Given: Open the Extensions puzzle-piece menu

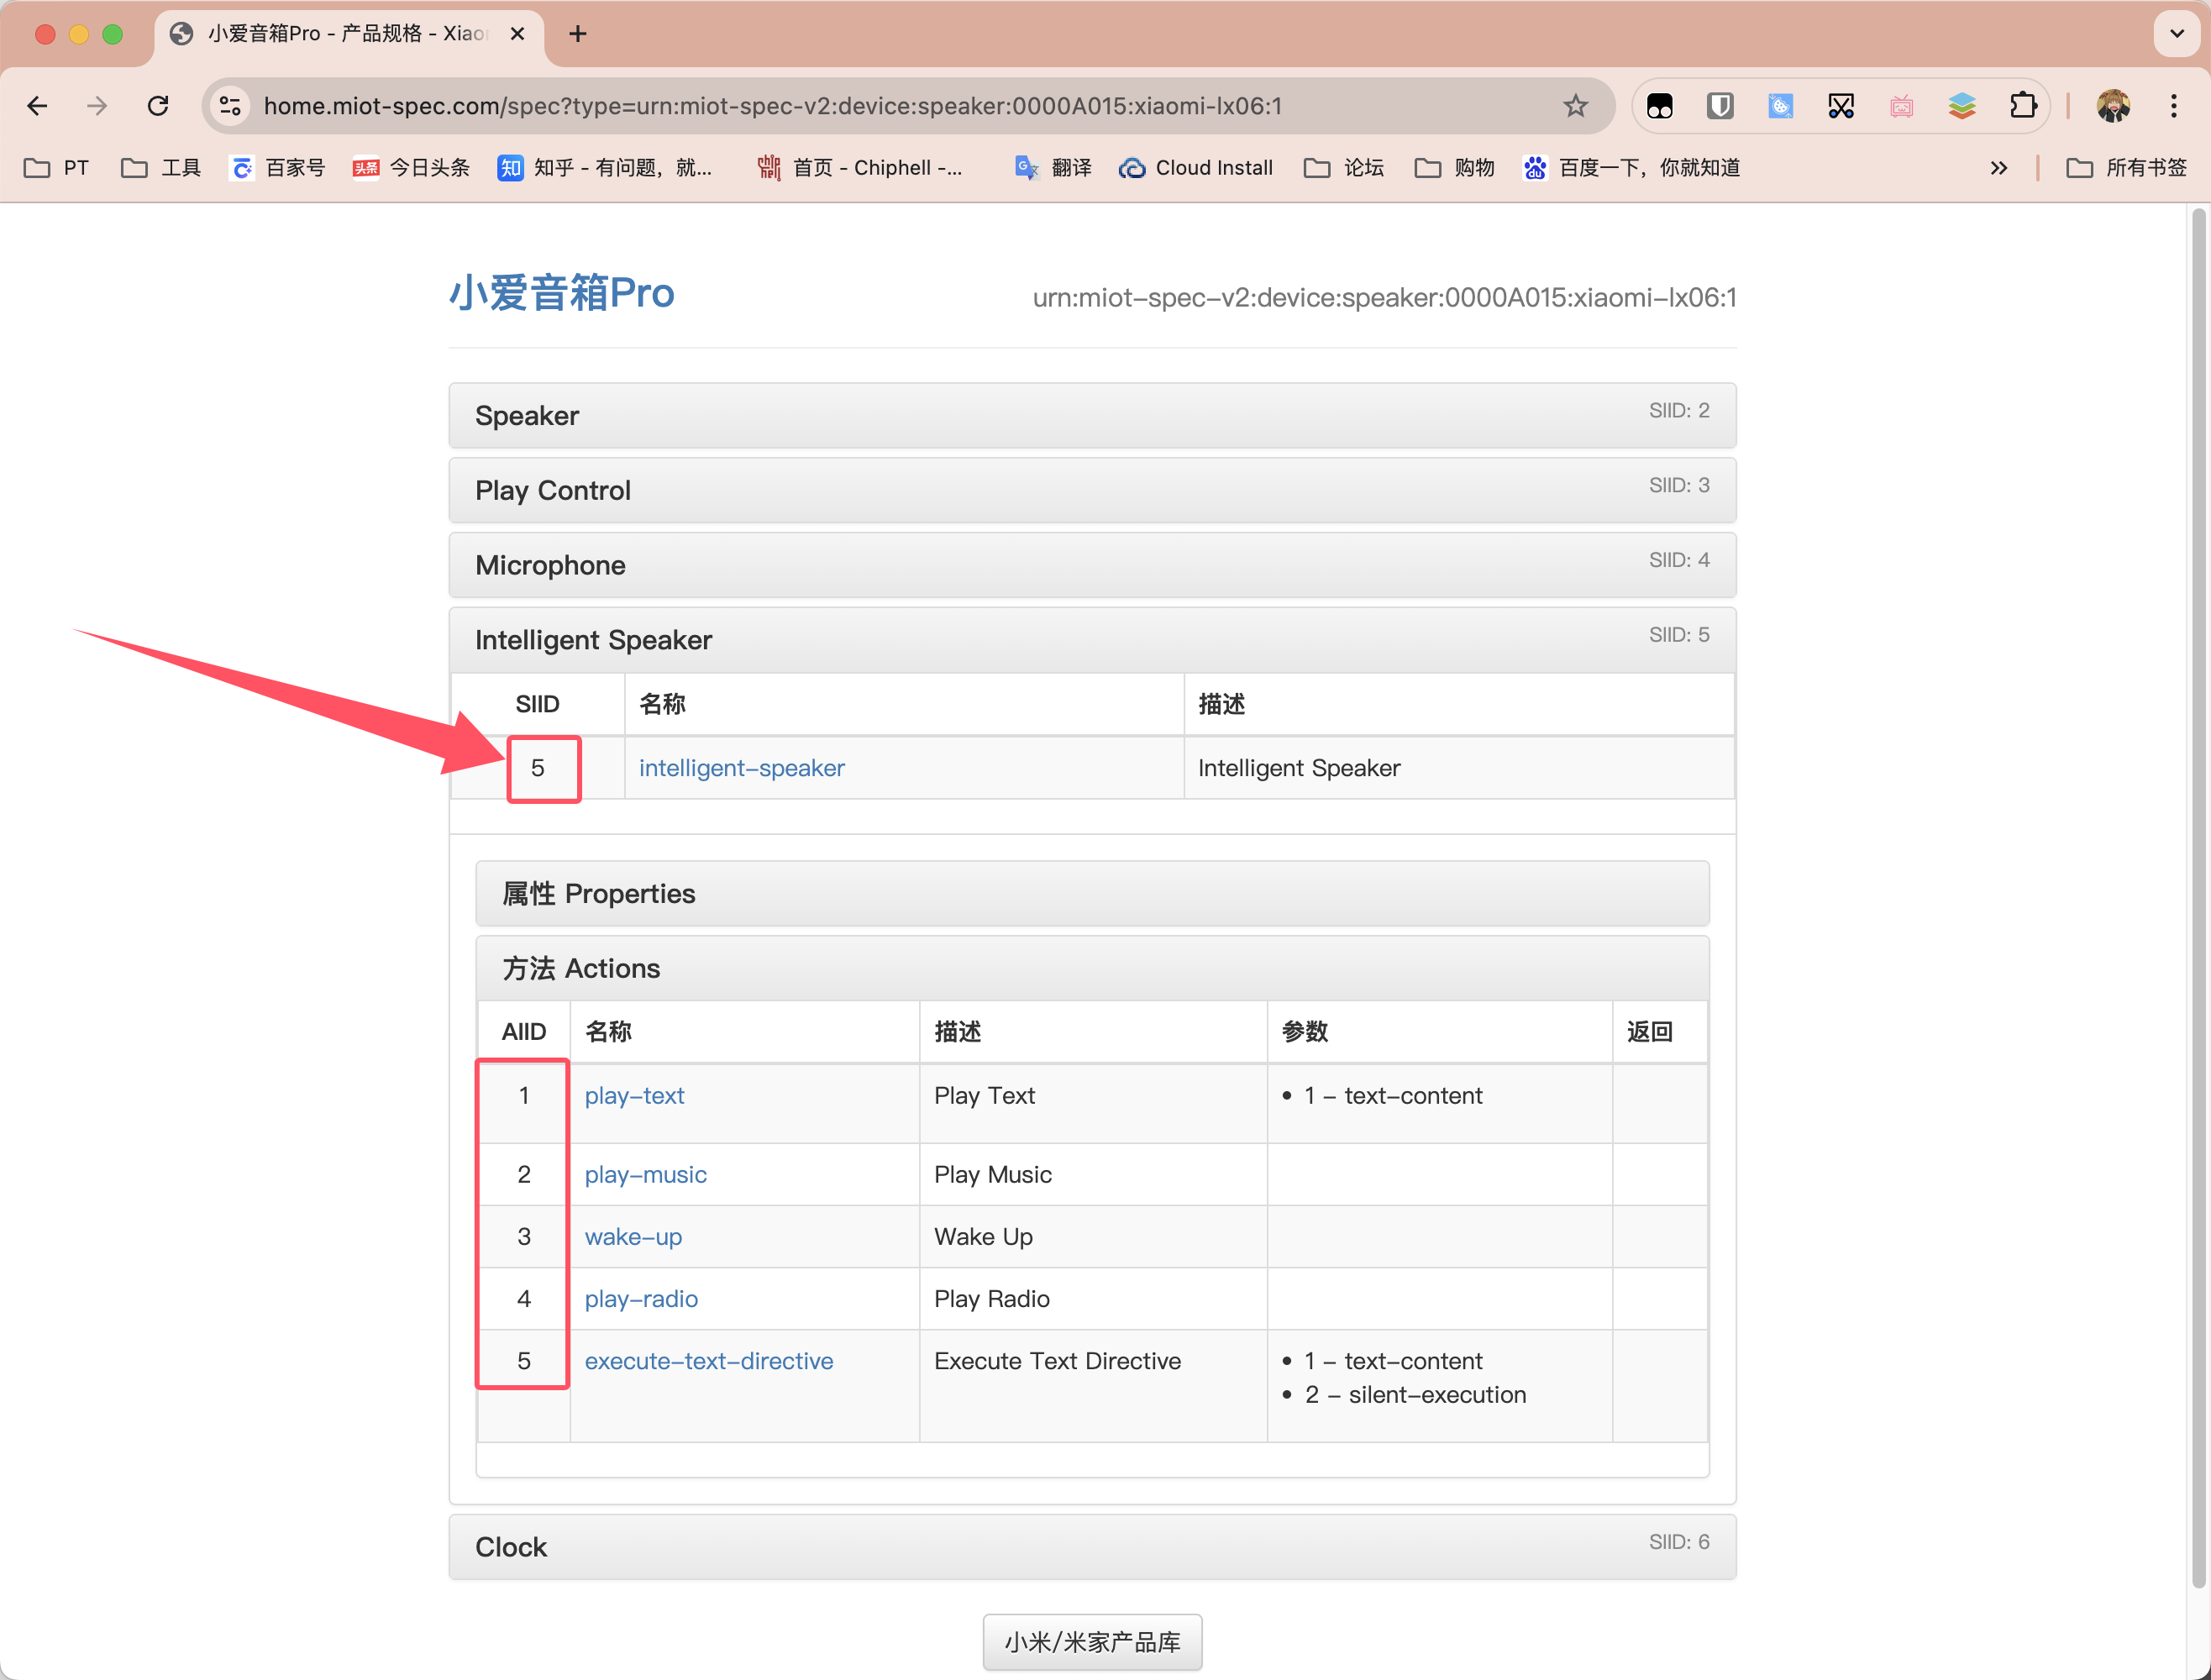Looking at the screenshot, I should 2023,106.
